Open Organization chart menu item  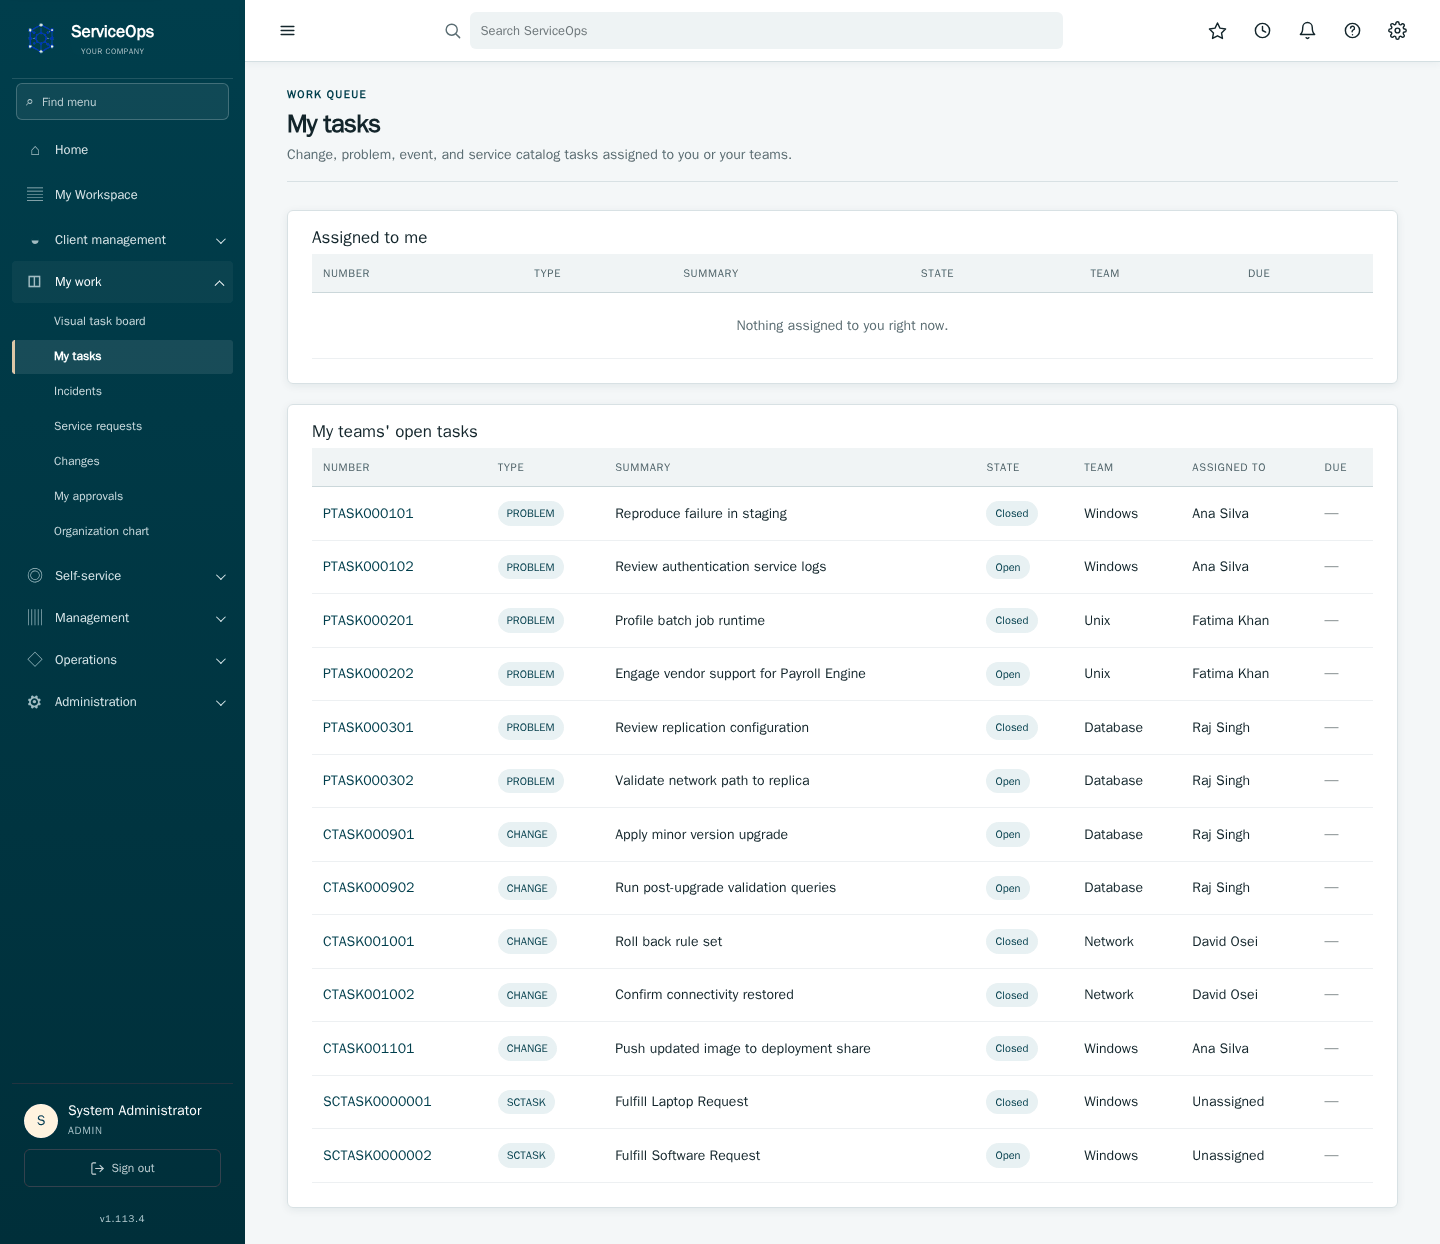pos(122,531)
